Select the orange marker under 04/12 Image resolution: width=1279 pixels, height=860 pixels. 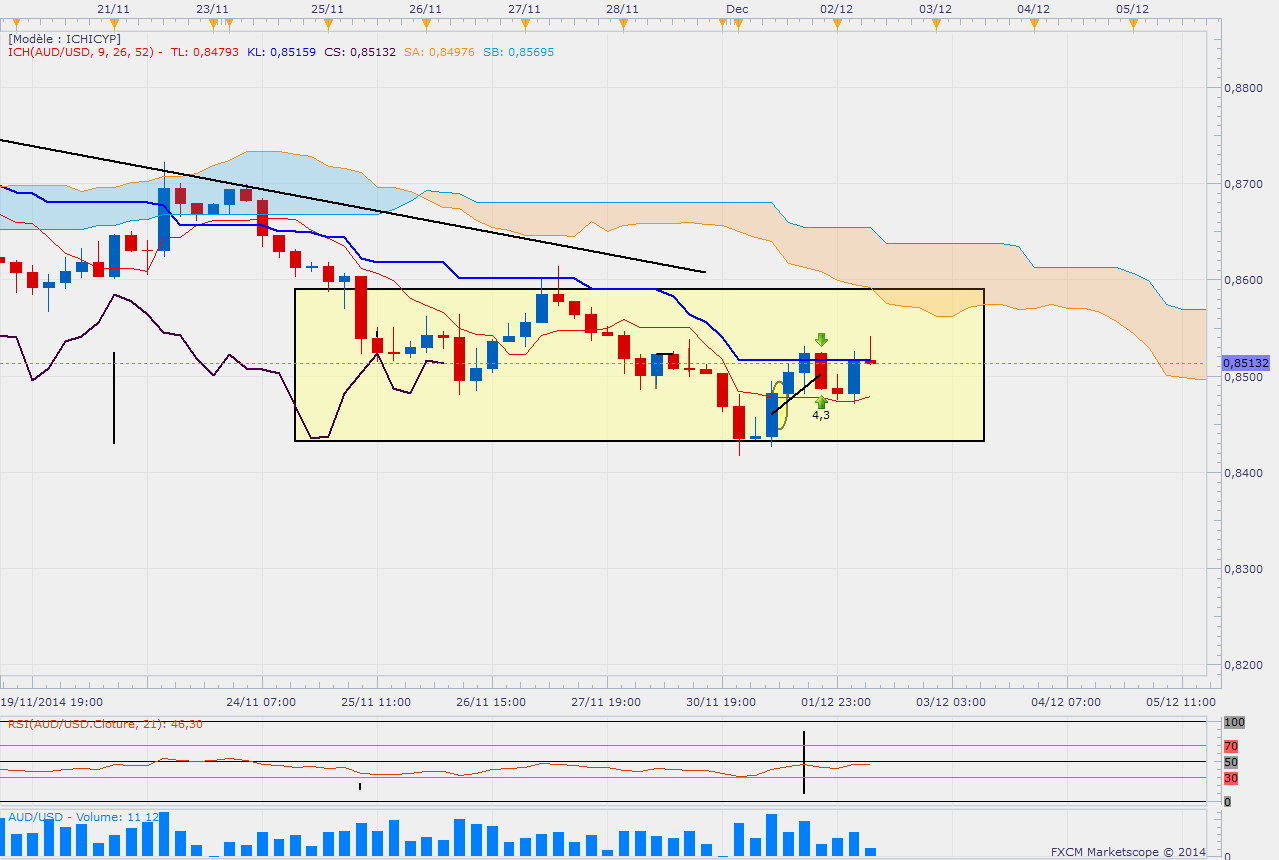(x=1033, y=22)
